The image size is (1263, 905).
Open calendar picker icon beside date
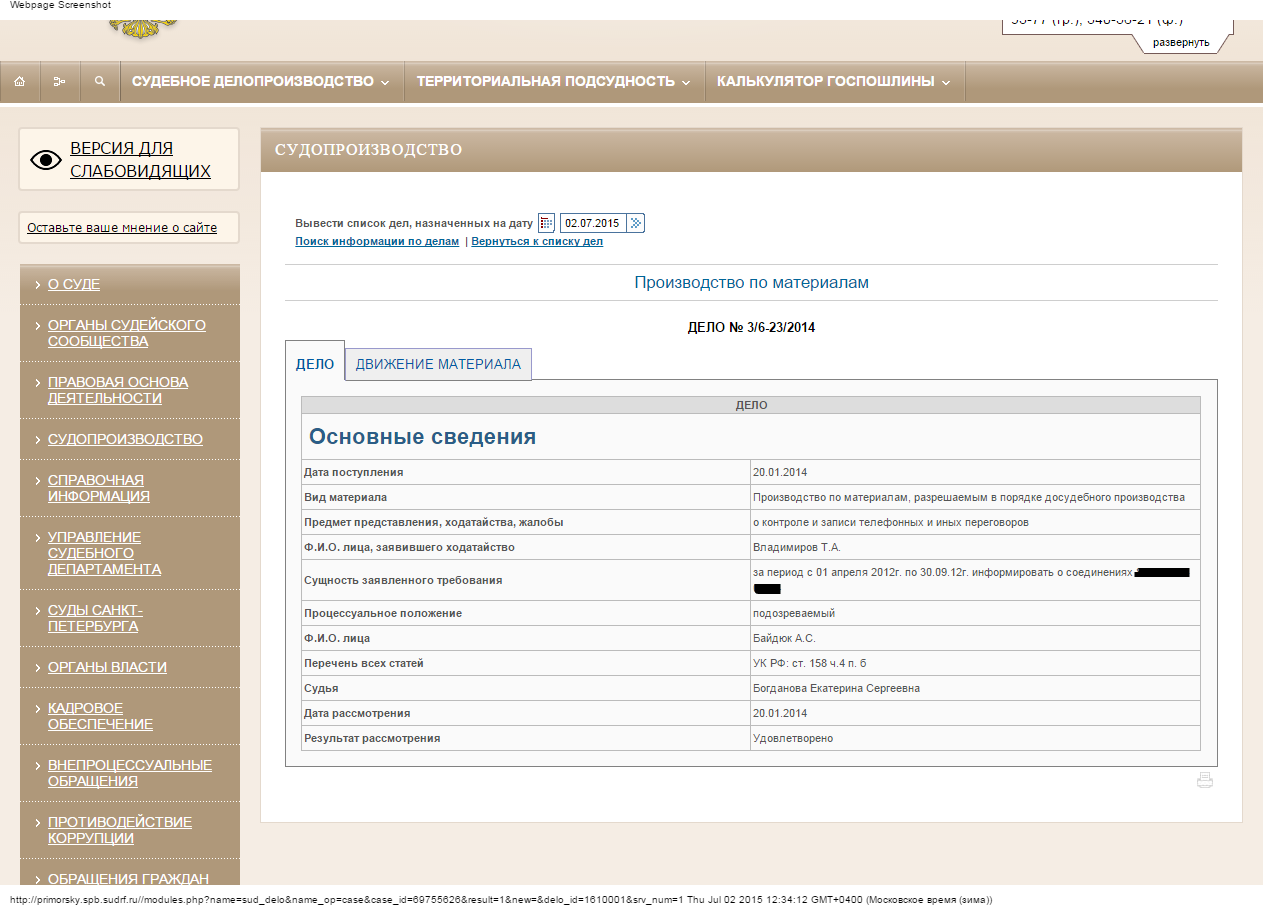point(546,223)
